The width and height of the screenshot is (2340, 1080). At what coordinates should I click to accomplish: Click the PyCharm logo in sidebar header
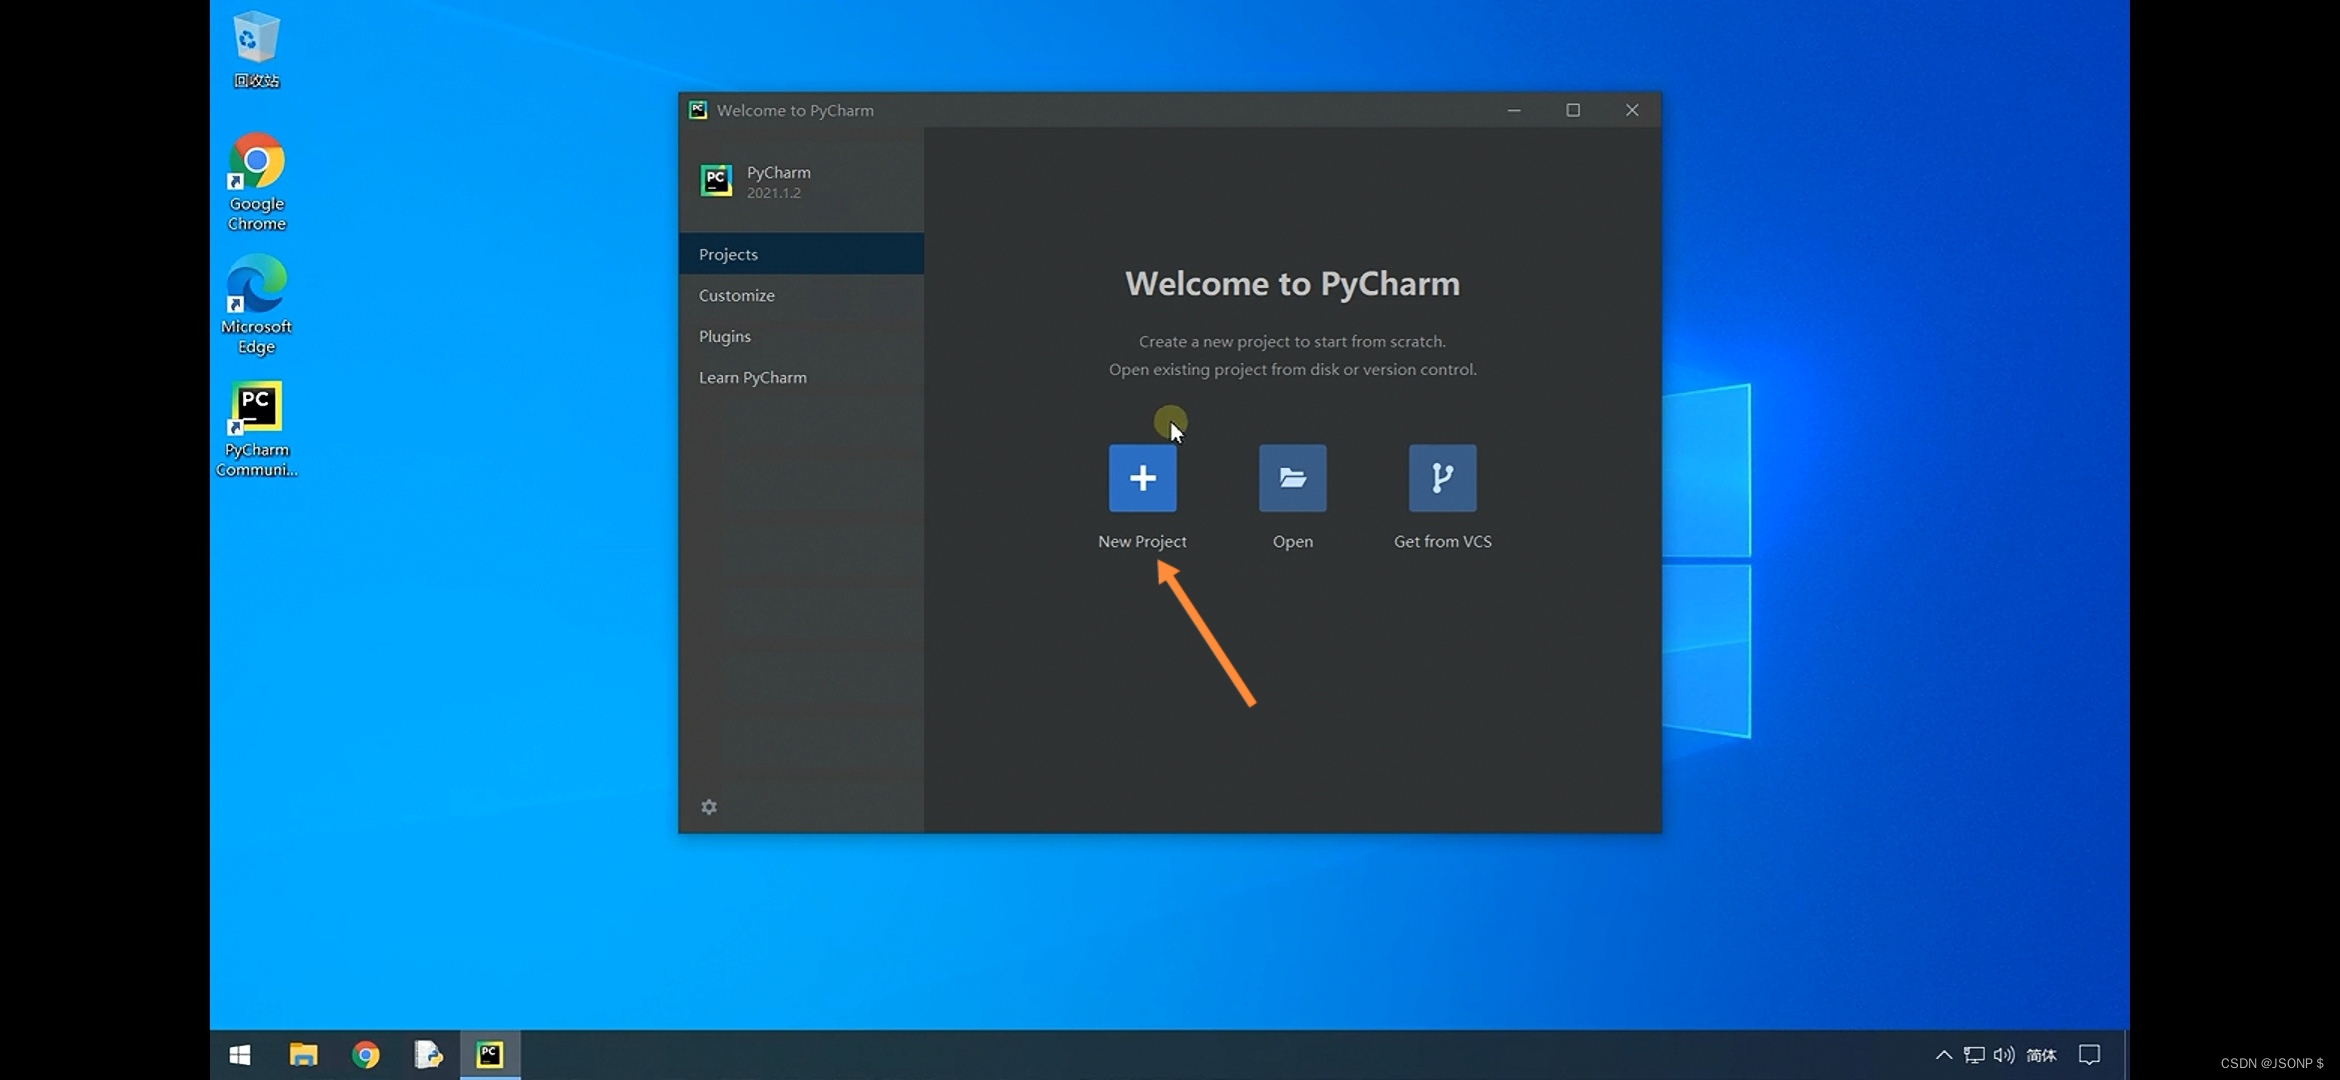coord(716,181)
